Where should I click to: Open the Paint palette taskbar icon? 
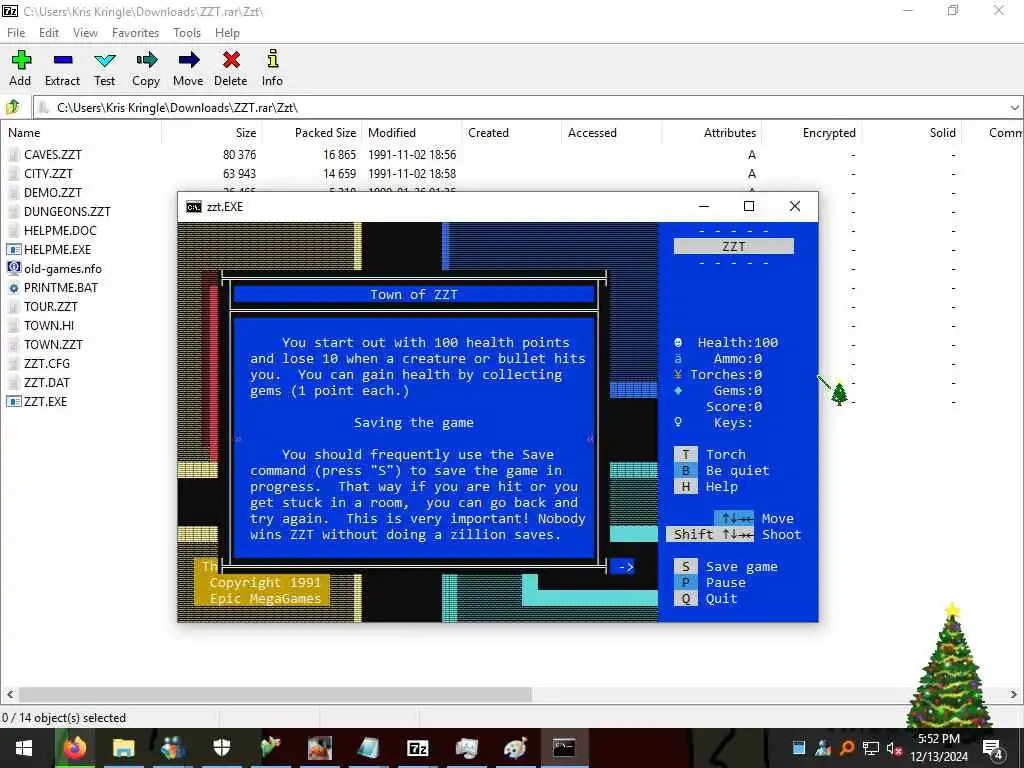[x=515, y=748]
